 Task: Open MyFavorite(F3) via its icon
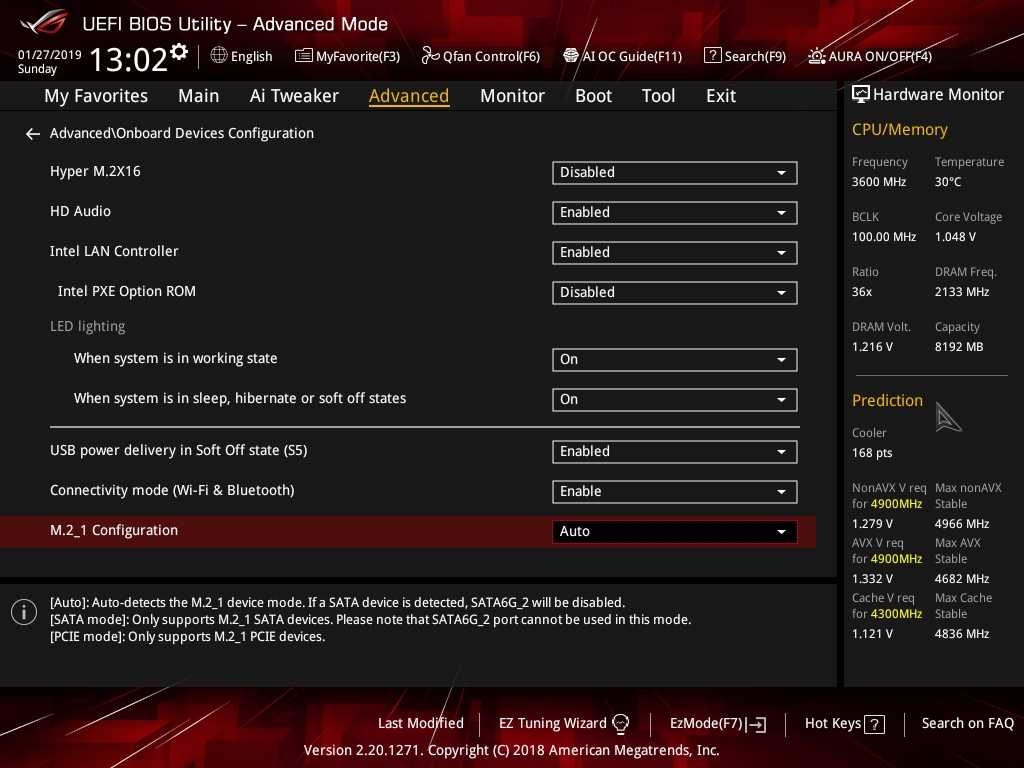point(304,56)
